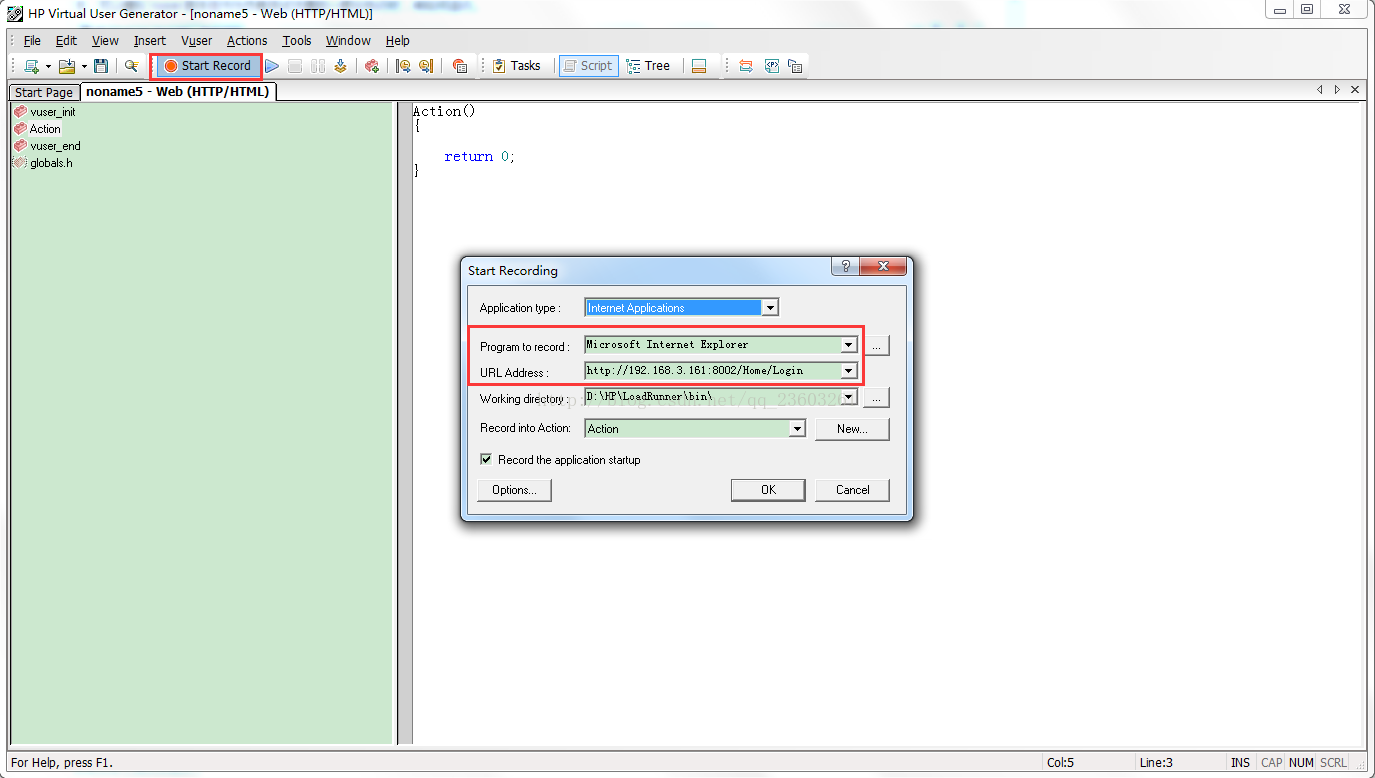Screen dimensions: 1375x778
Task: Click the magnifier search toolbar icon
Action: click(131, 66)
